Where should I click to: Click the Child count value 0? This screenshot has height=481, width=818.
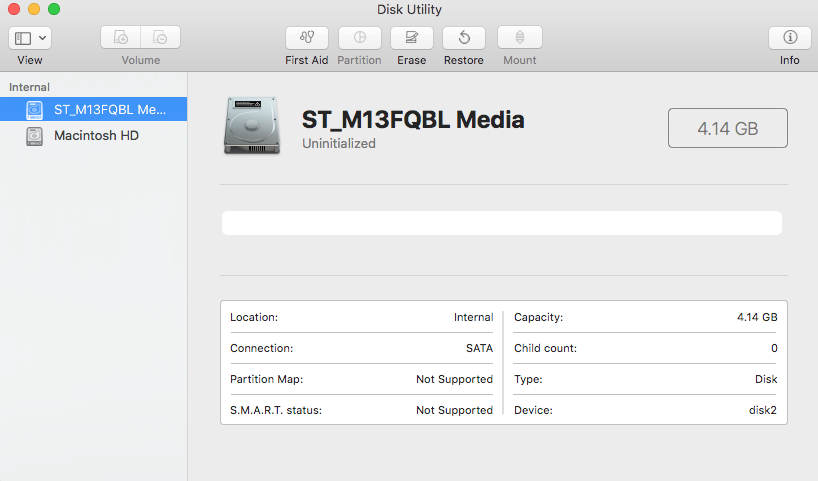point(774,348)
